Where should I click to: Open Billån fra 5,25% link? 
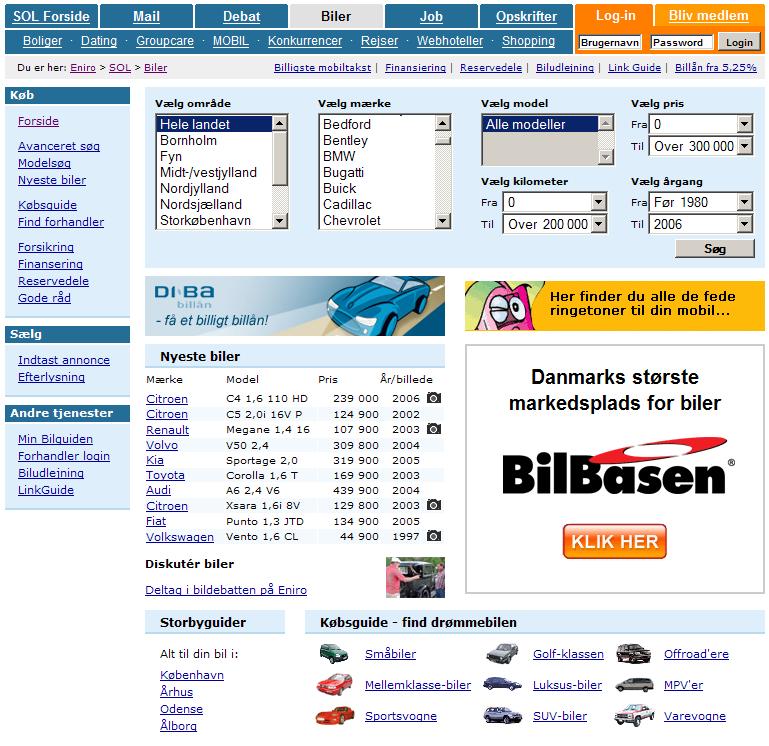click(x=716, y=68)
